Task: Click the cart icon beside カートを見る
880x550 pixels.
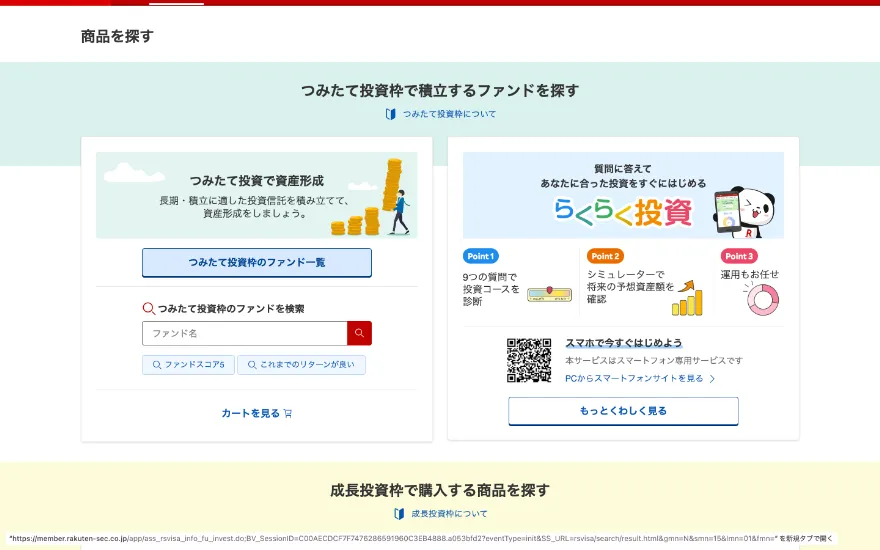Action: point(288,414)
